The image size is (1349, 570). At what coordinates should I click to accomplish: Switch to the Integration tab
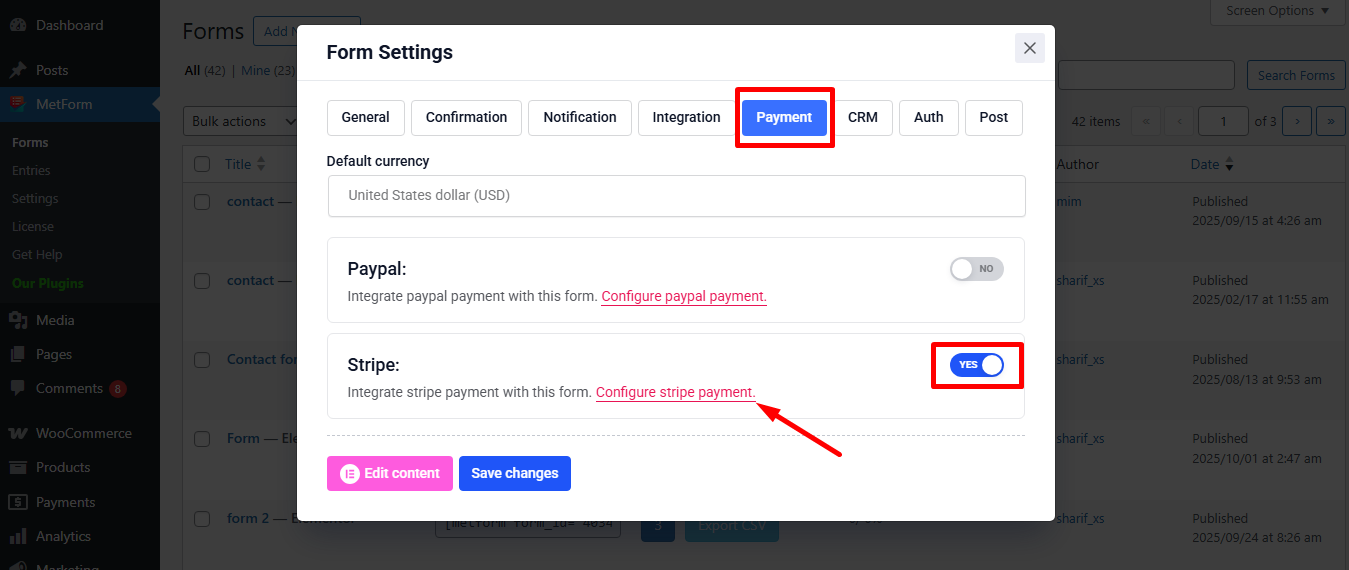[686, 117]
